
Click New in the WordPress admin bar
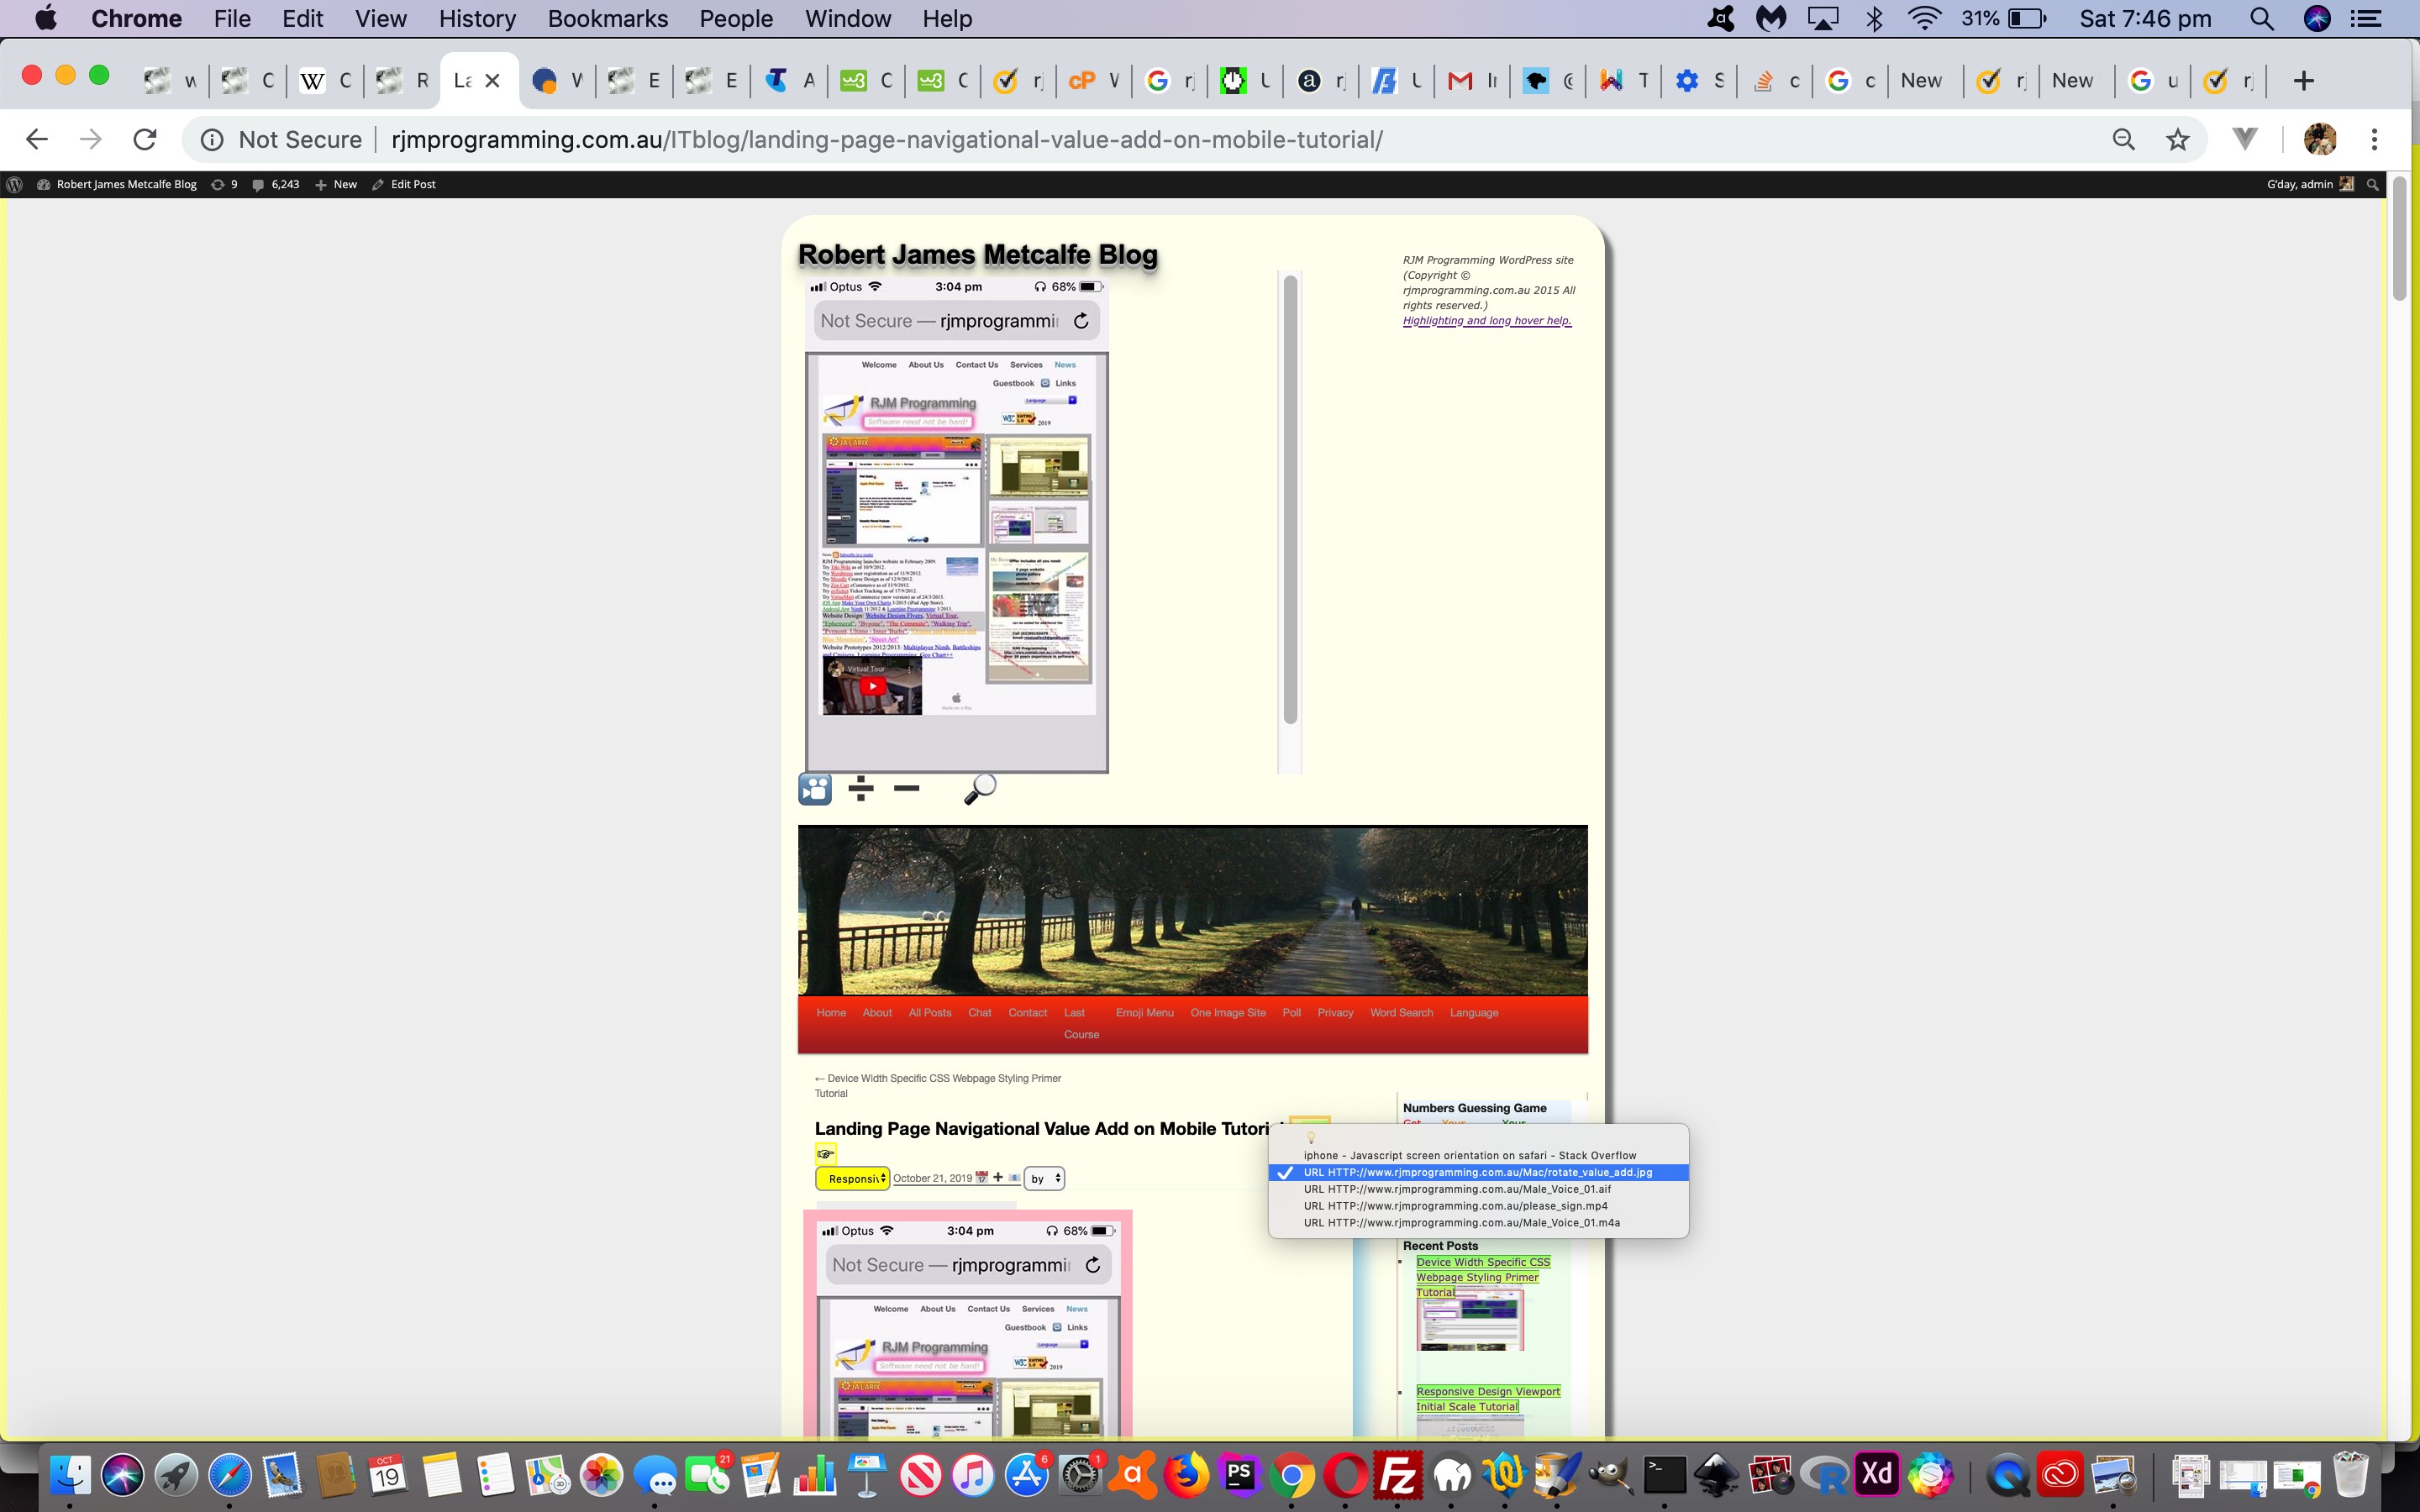click(x=336, y=184)
